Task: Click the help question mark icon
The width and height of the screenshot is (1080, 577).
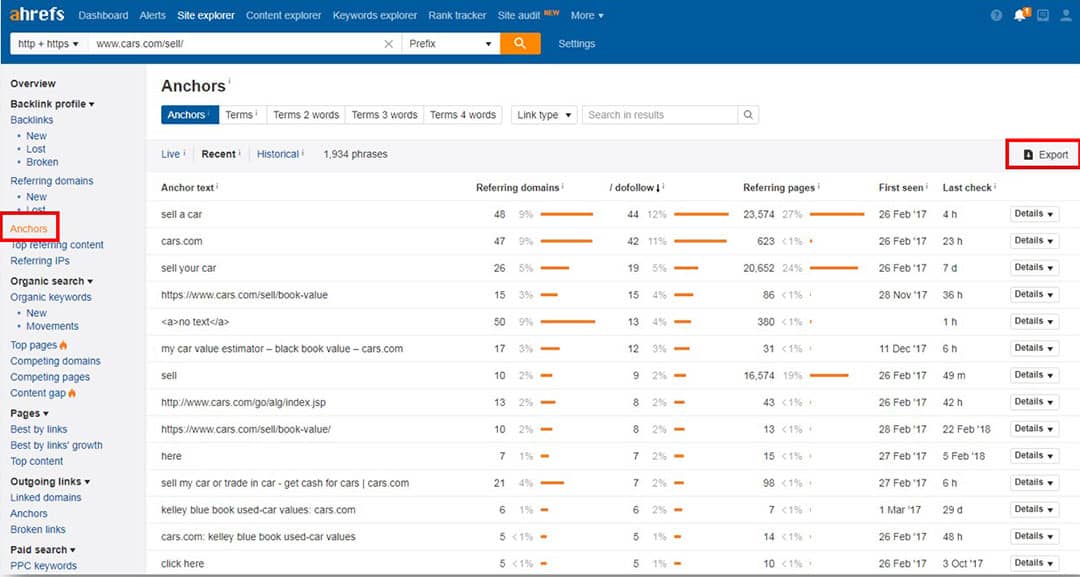Action: coord(996,15)
